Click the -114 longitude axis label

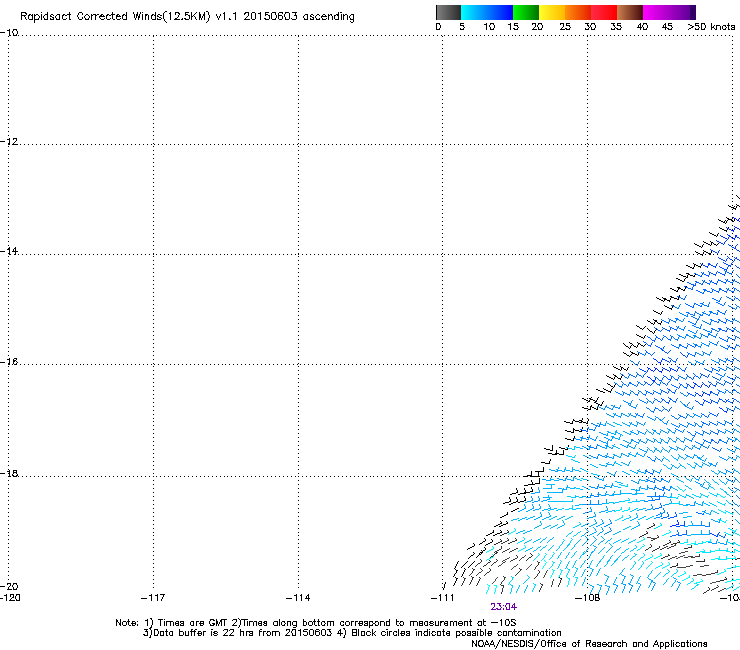point(298,598)
